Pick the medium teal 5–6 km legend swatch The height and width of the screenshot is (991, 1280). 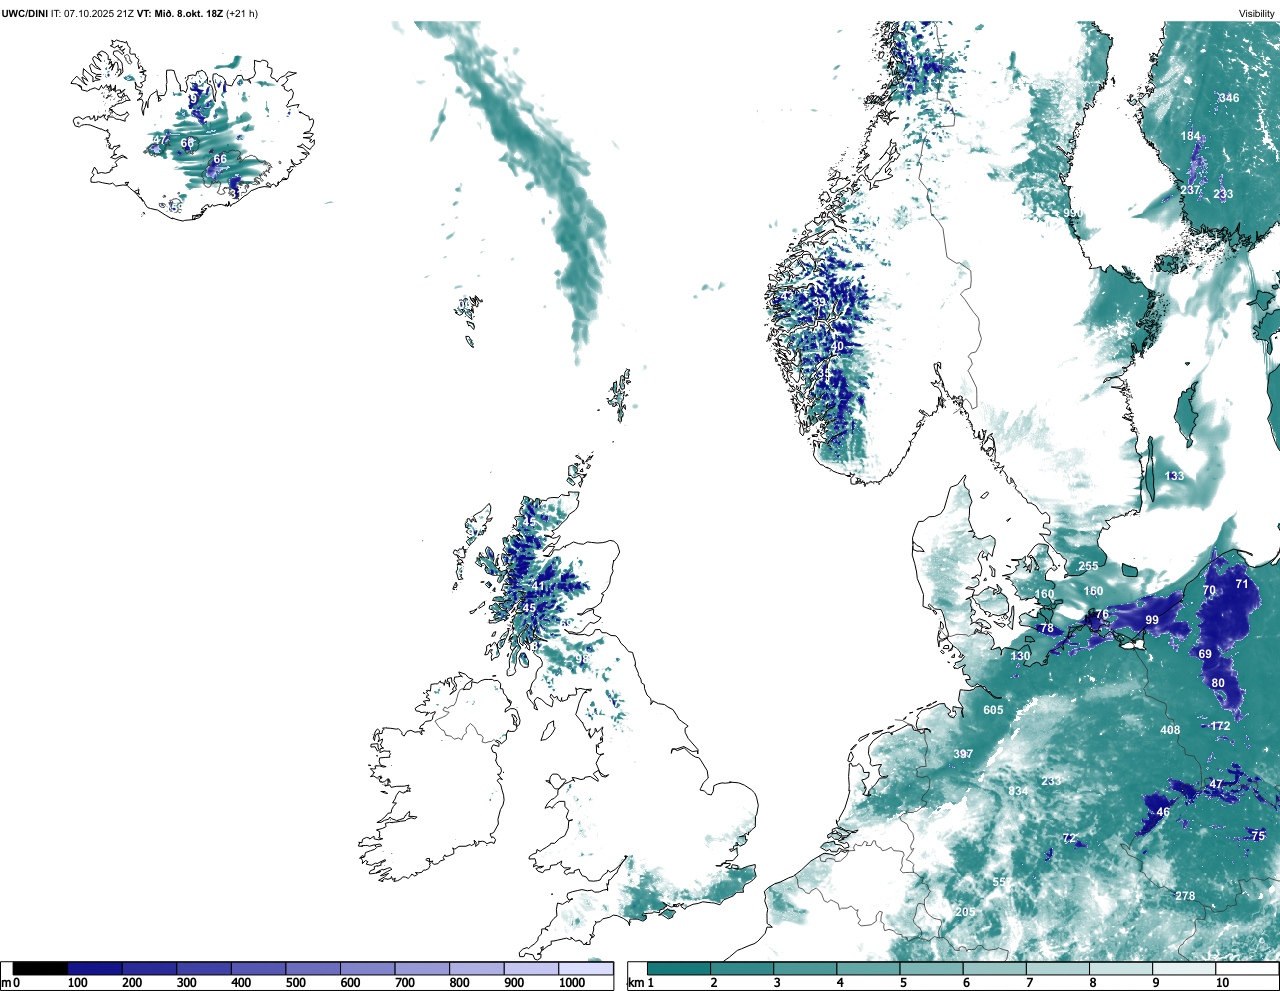coord(932,969)
